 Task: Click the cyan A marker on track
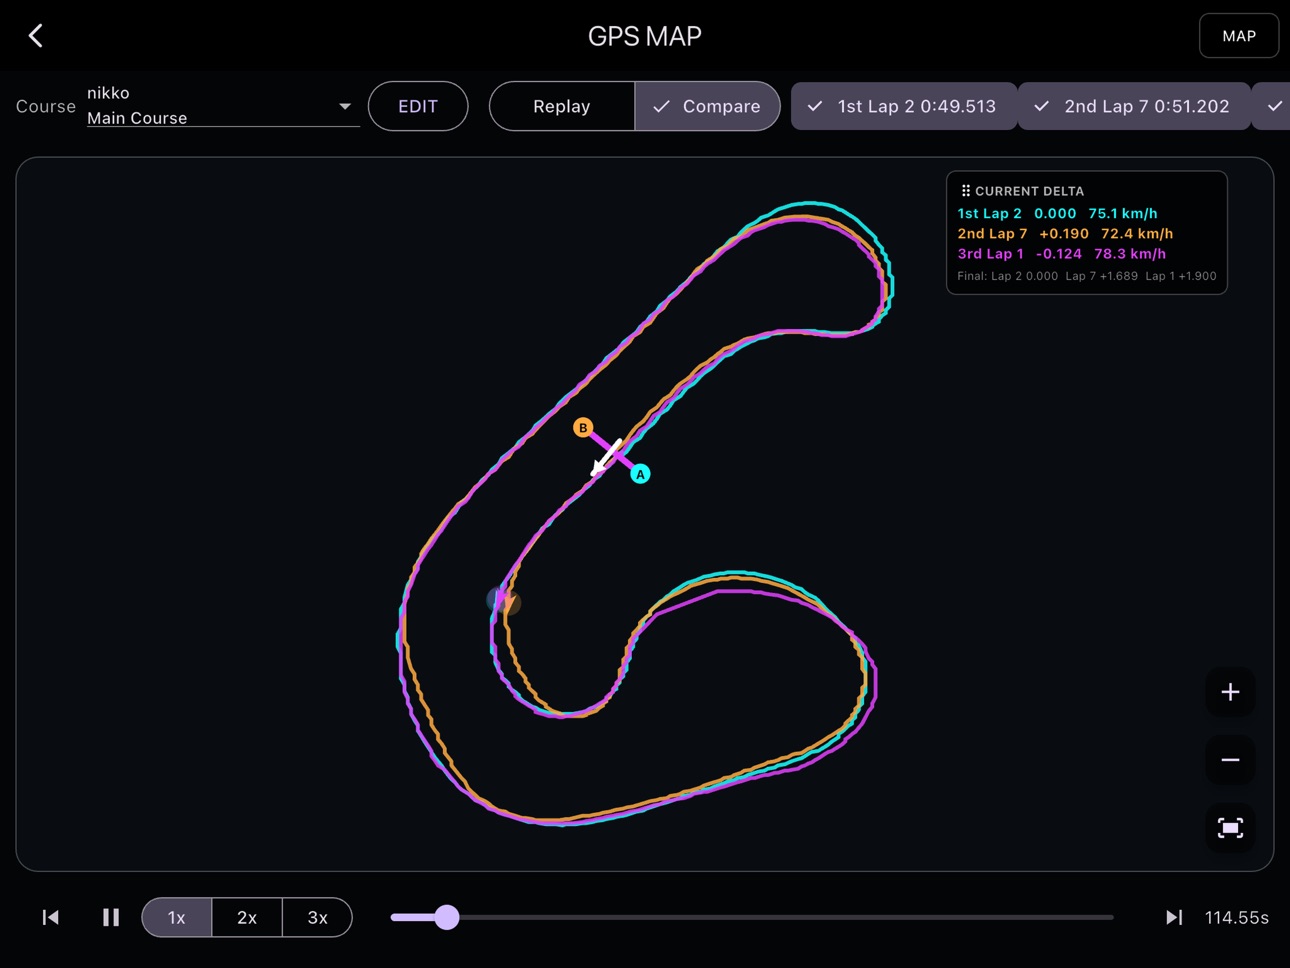coord(640,474)
